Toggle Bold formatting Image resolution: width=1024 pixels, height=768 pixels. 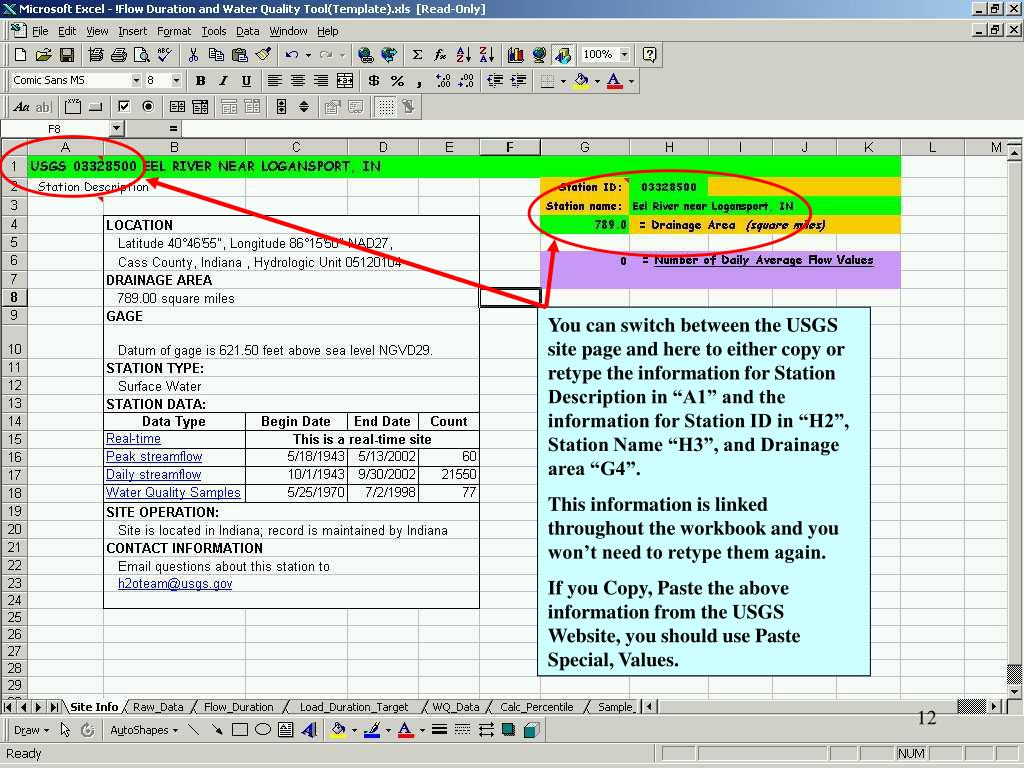pos(200,81)
